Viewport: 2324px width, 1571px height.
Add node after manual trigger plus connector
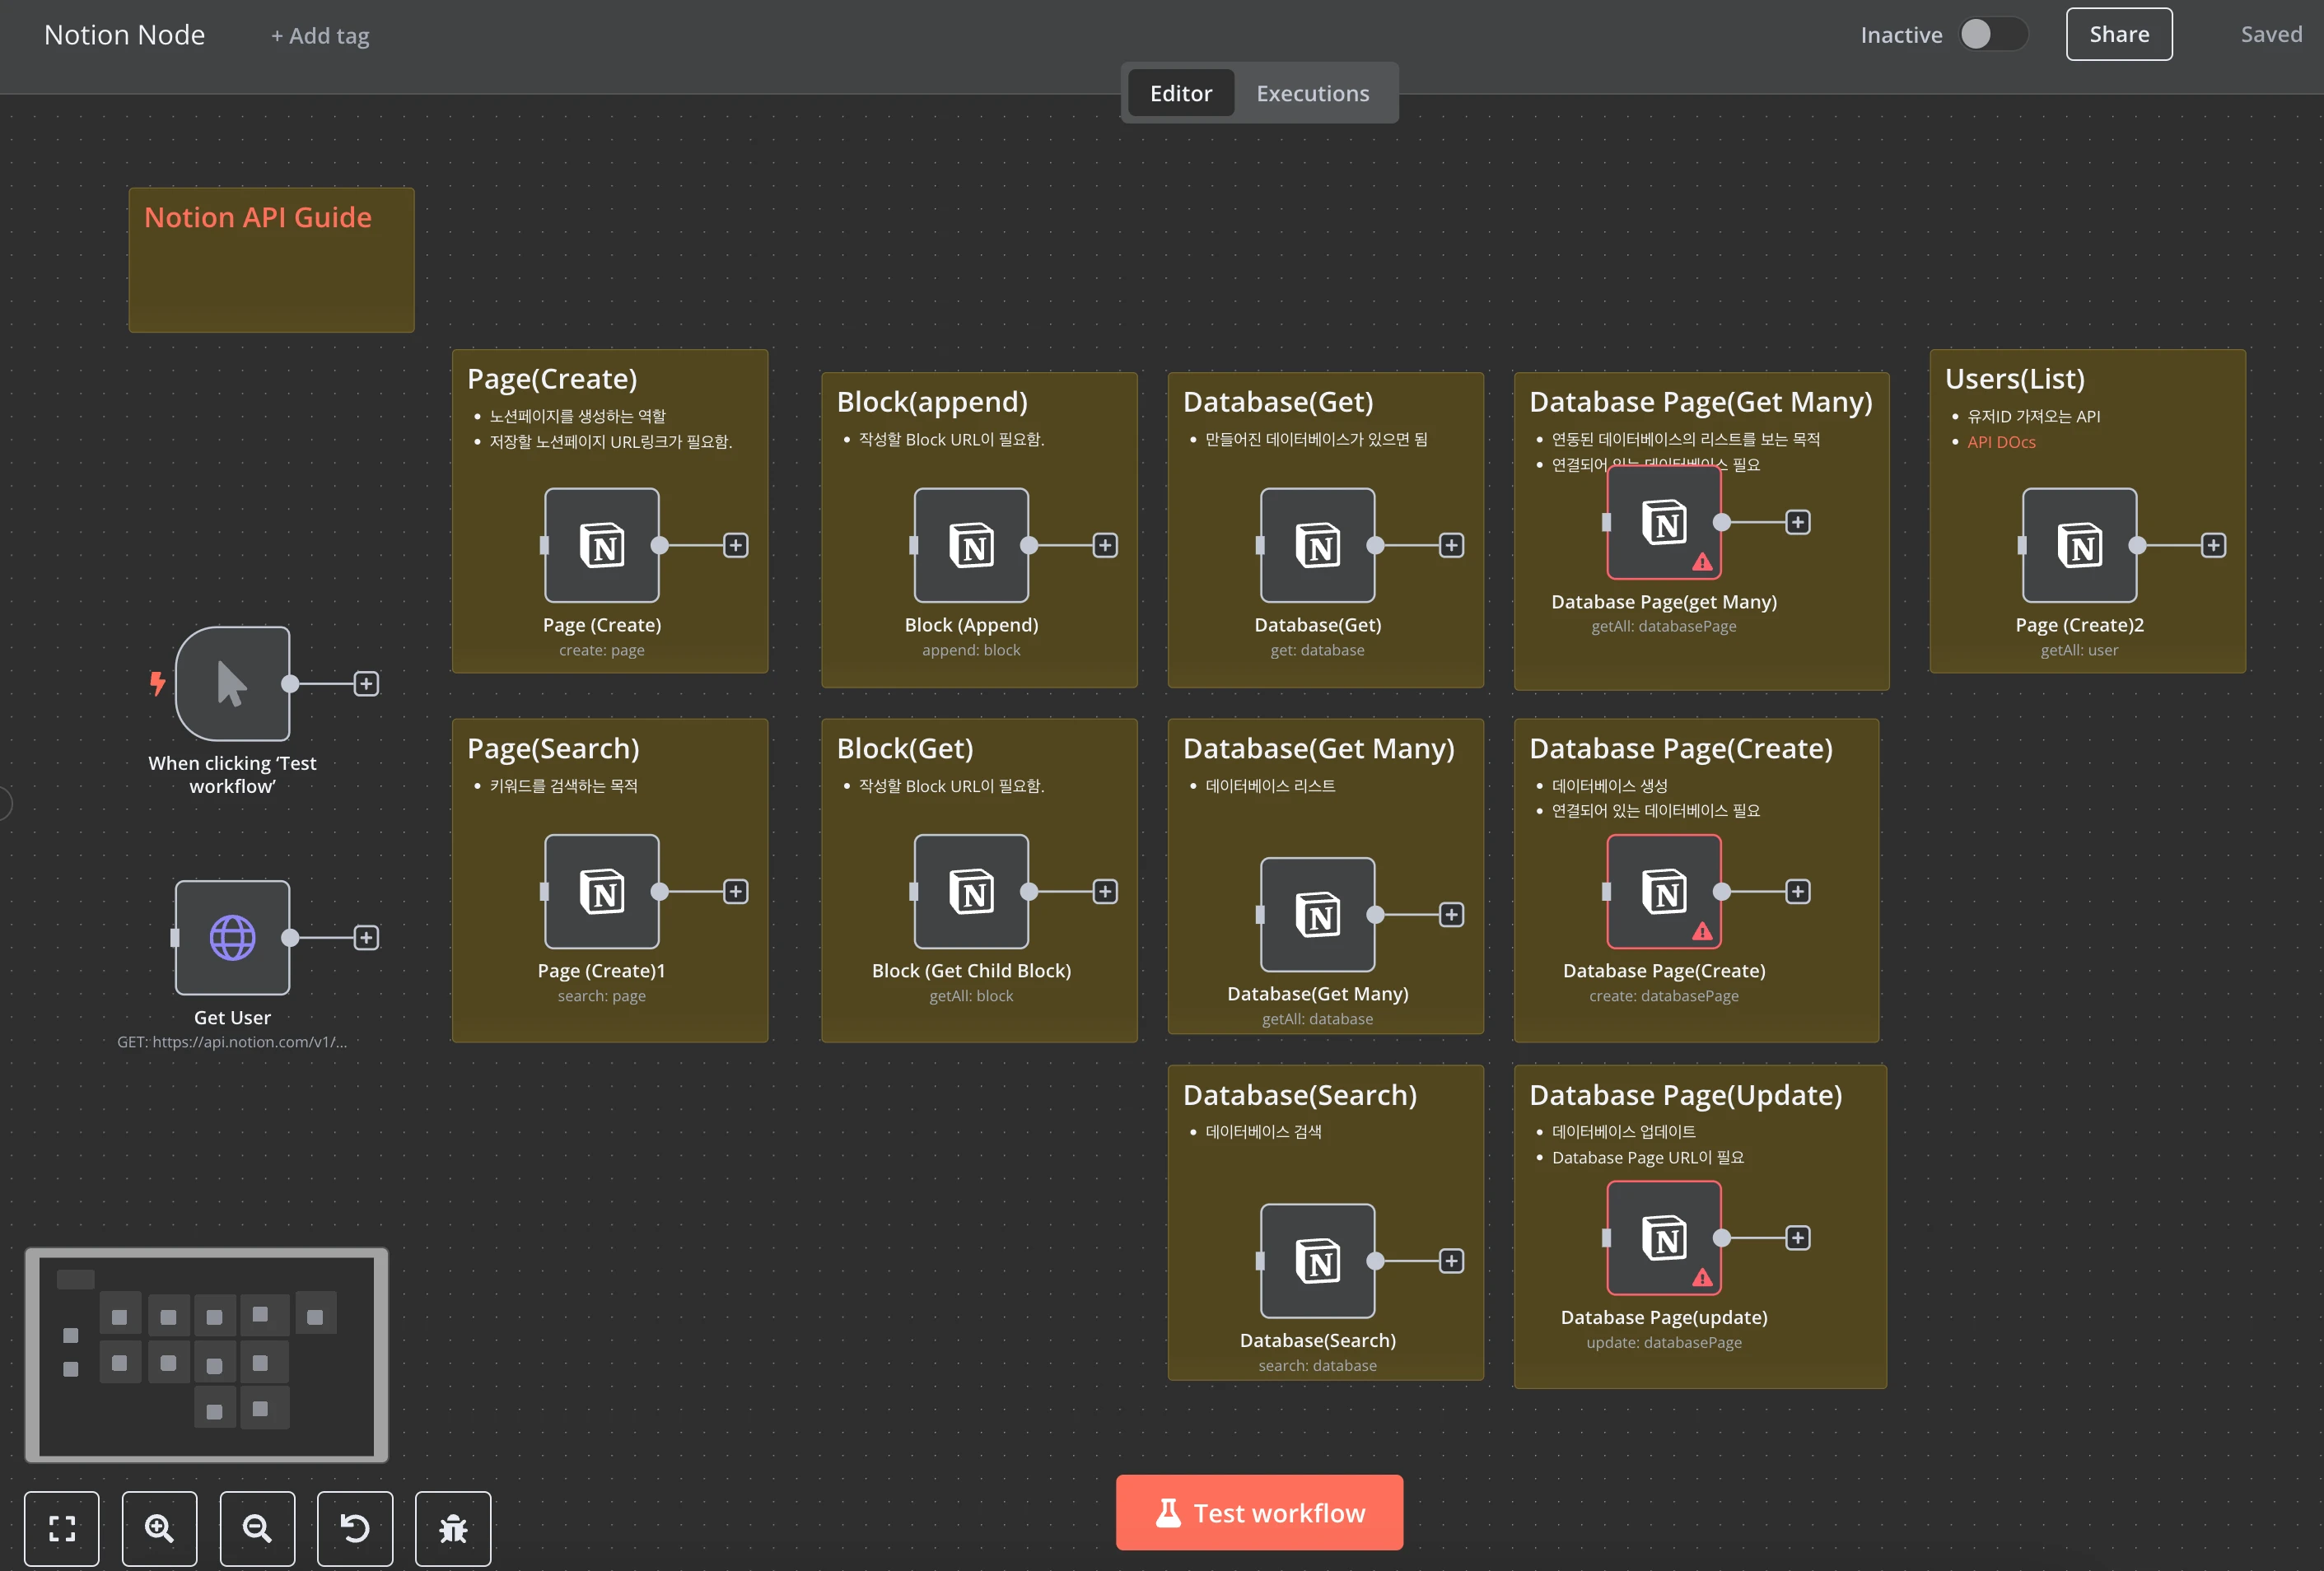(x=366, y=684)
